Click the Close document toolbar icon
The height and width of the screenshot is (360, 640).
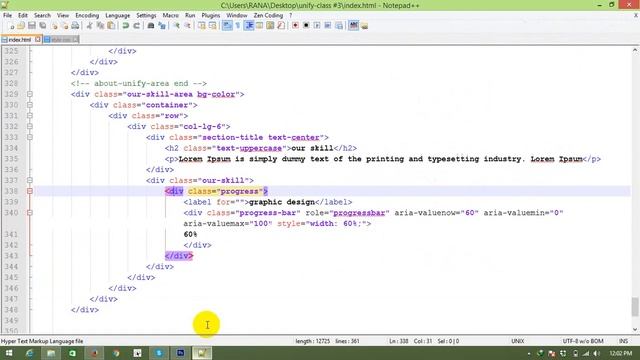(x=54, y=26)
